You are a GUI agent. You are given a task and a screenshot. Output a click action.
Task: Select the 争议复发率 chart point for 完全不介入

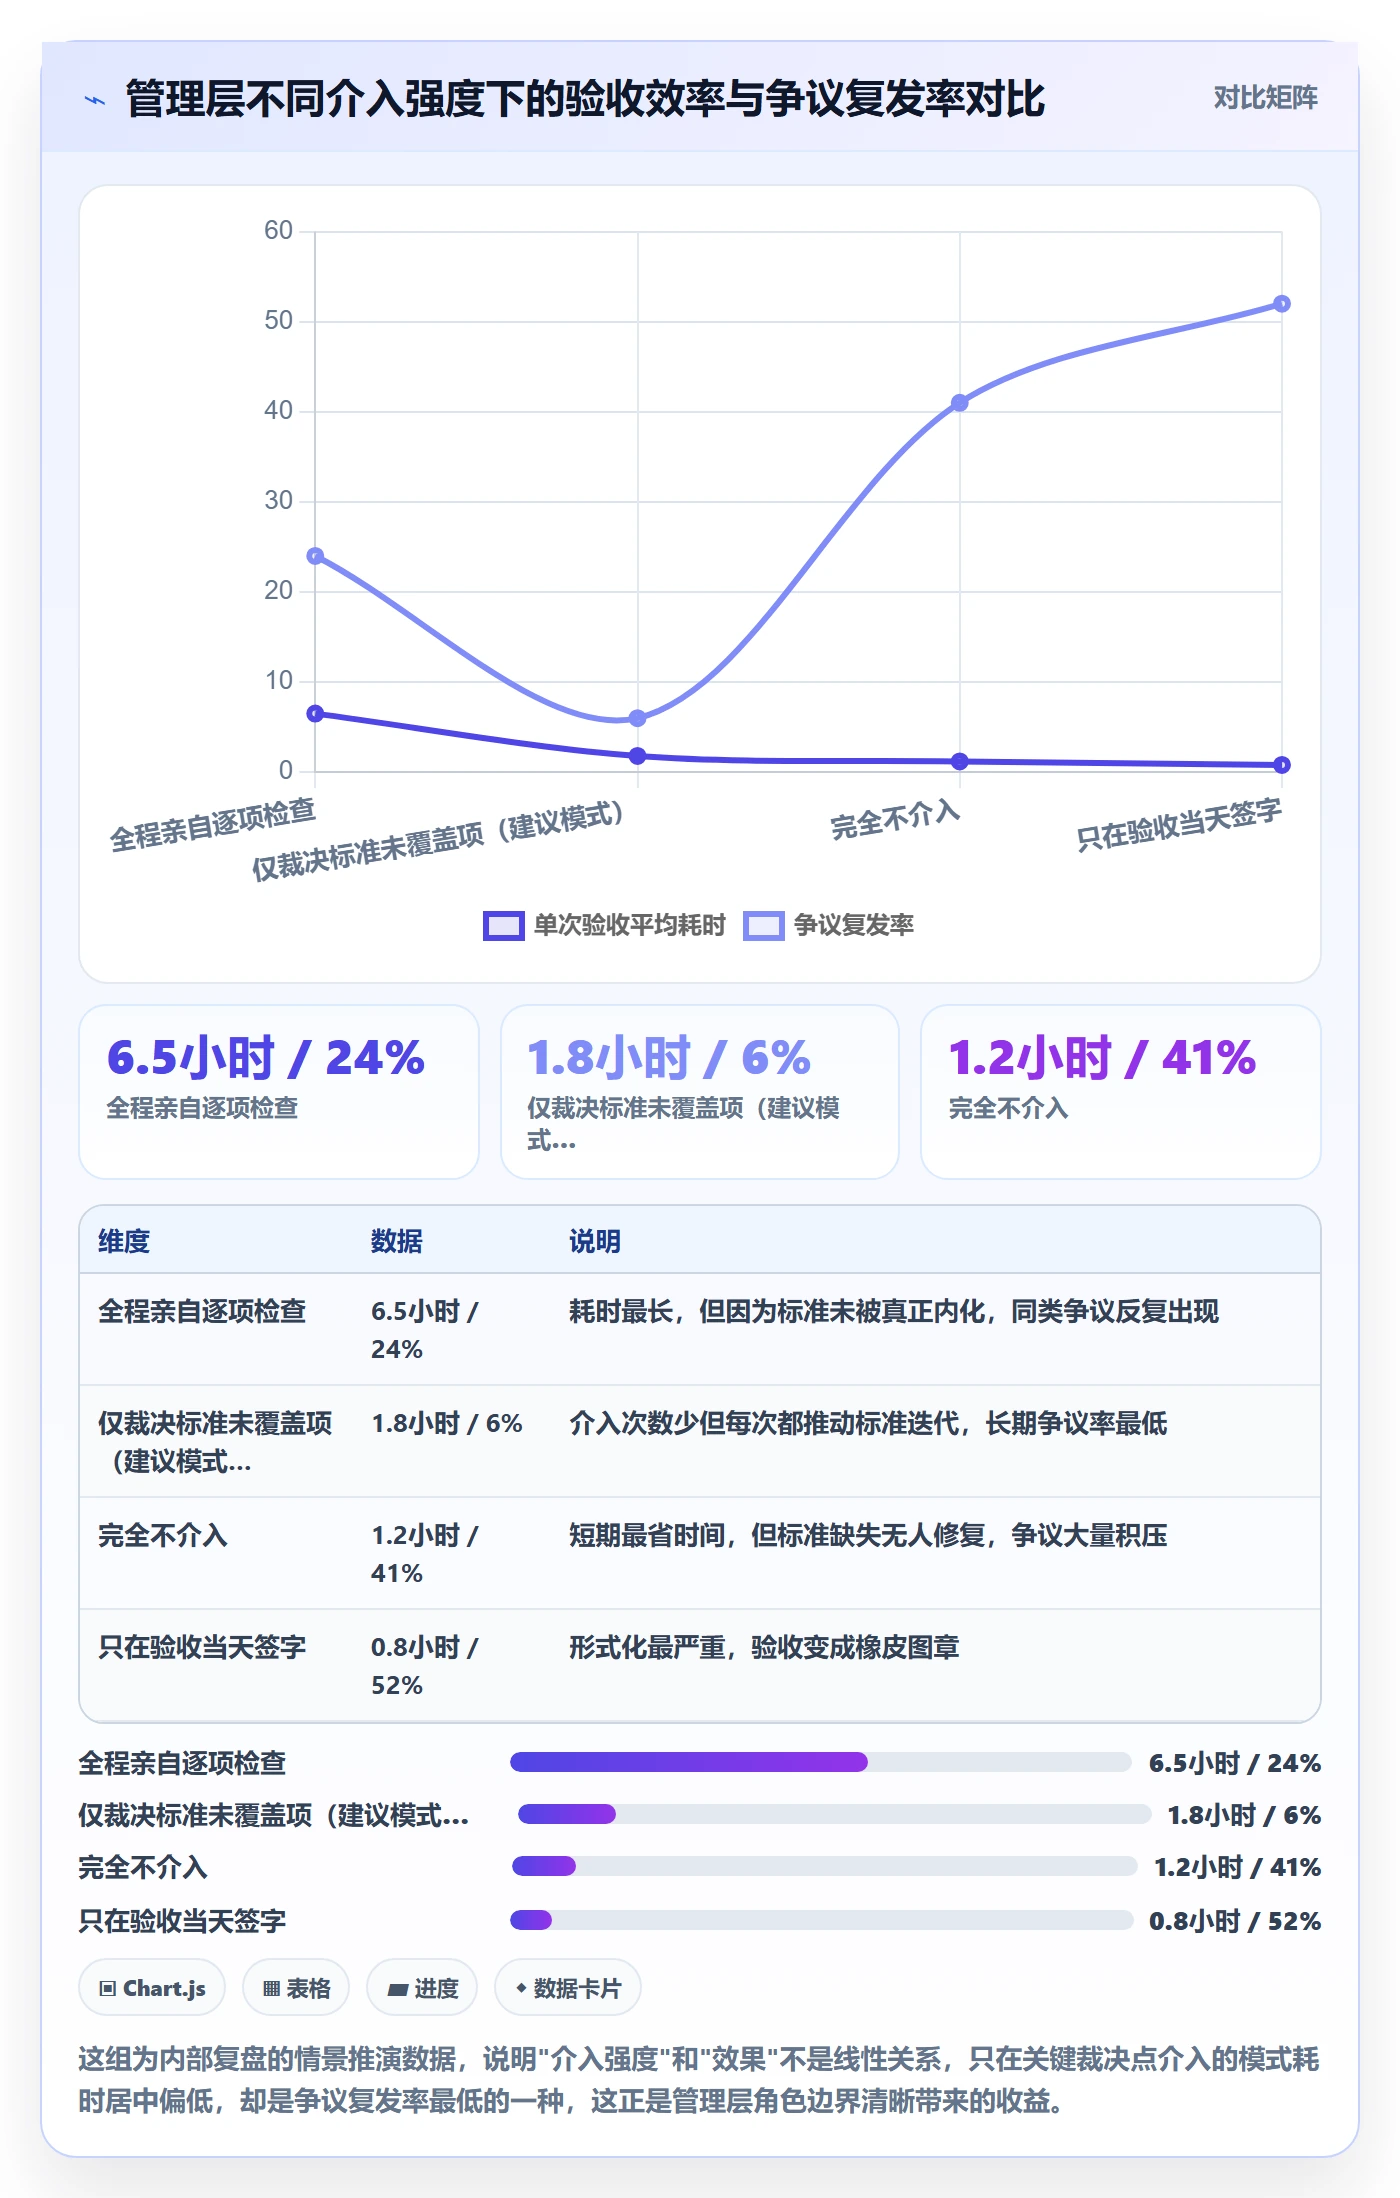(x=960, y=403)
